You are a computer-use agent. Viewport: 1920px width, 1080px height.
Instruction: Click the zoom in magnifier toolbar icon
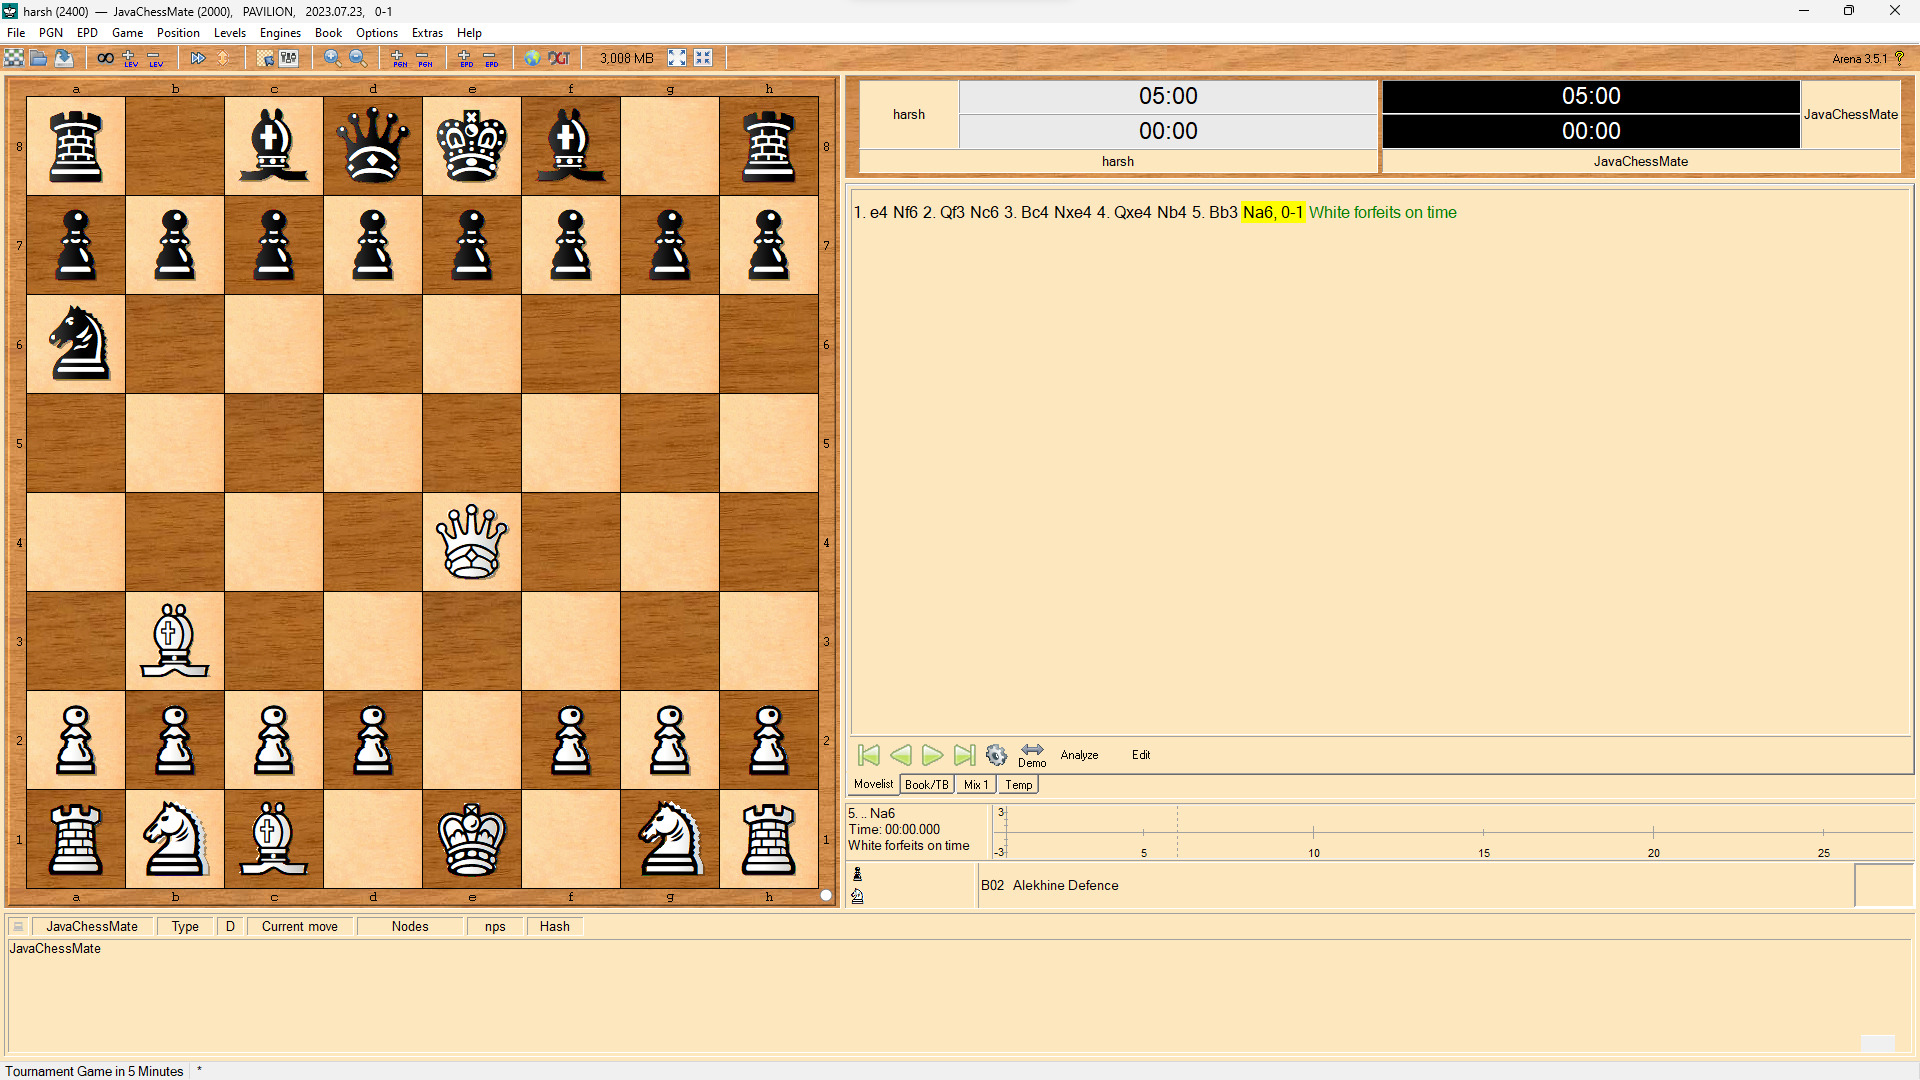coord(332,58)
